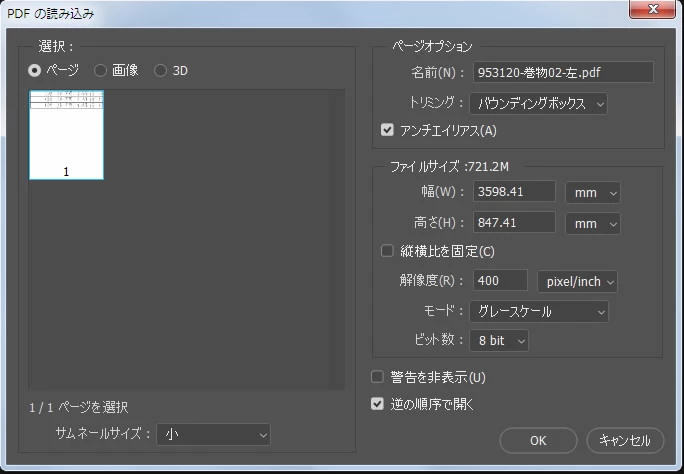Check the 警告を非表示(U) option
Screen dimensions: 684x474
pyautogui.click(x=377, y=377)
